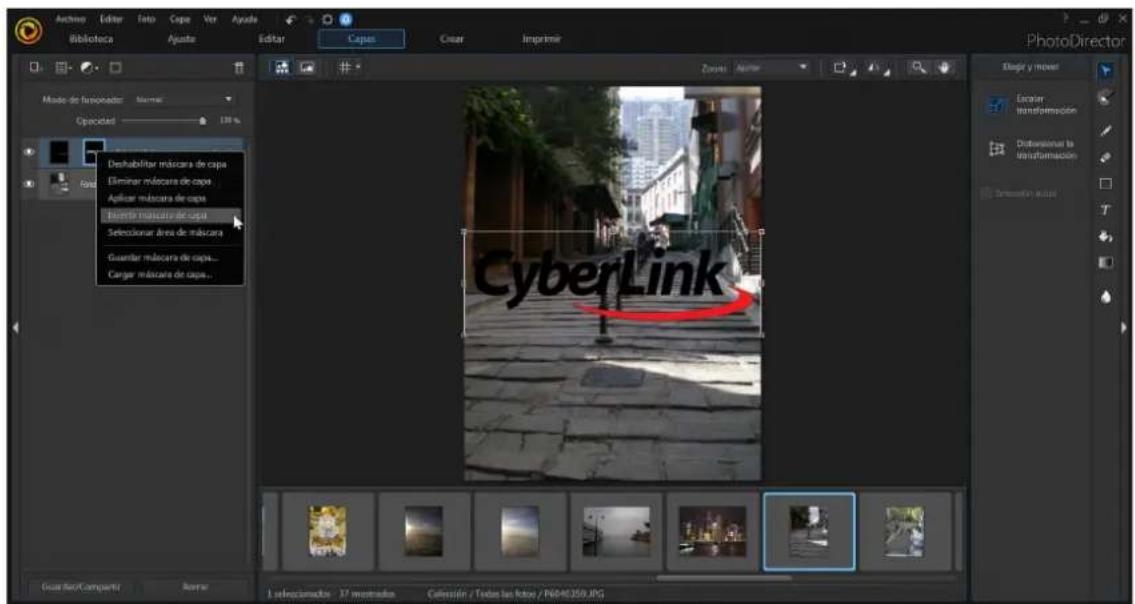This screenshot has width=1135, height=604.
Task: Click the half-filled circle adjustment icon
Action: (x=90, y=67)
